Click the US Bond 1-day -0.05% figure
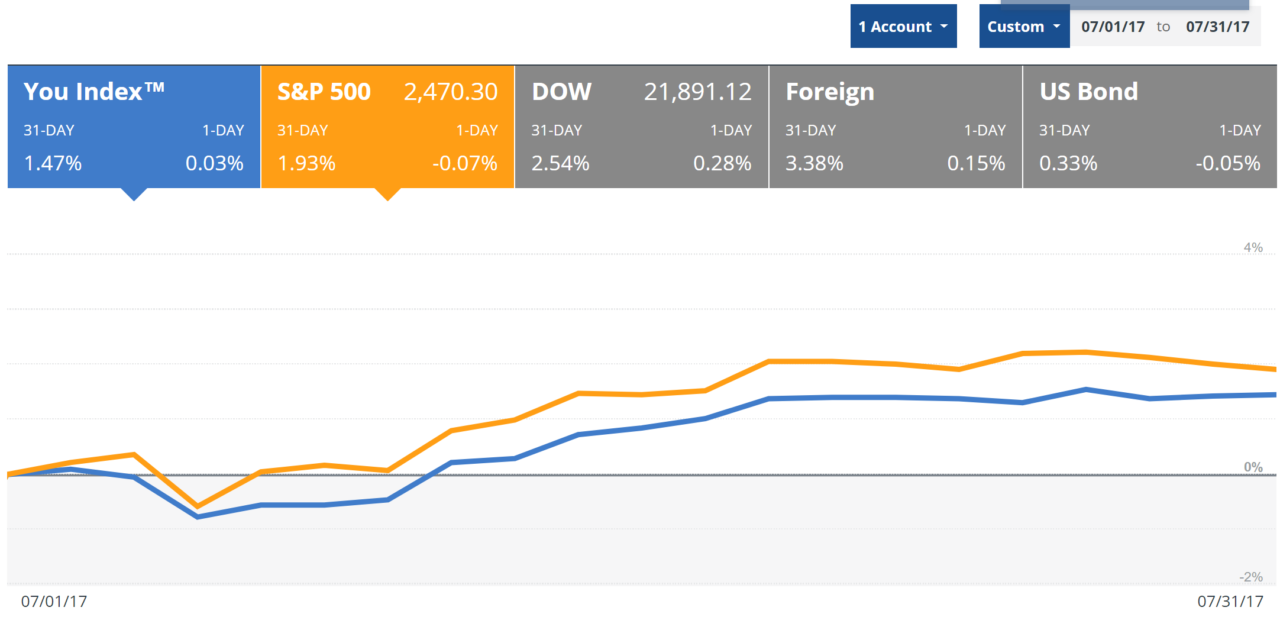 (x=1228, y=163)
